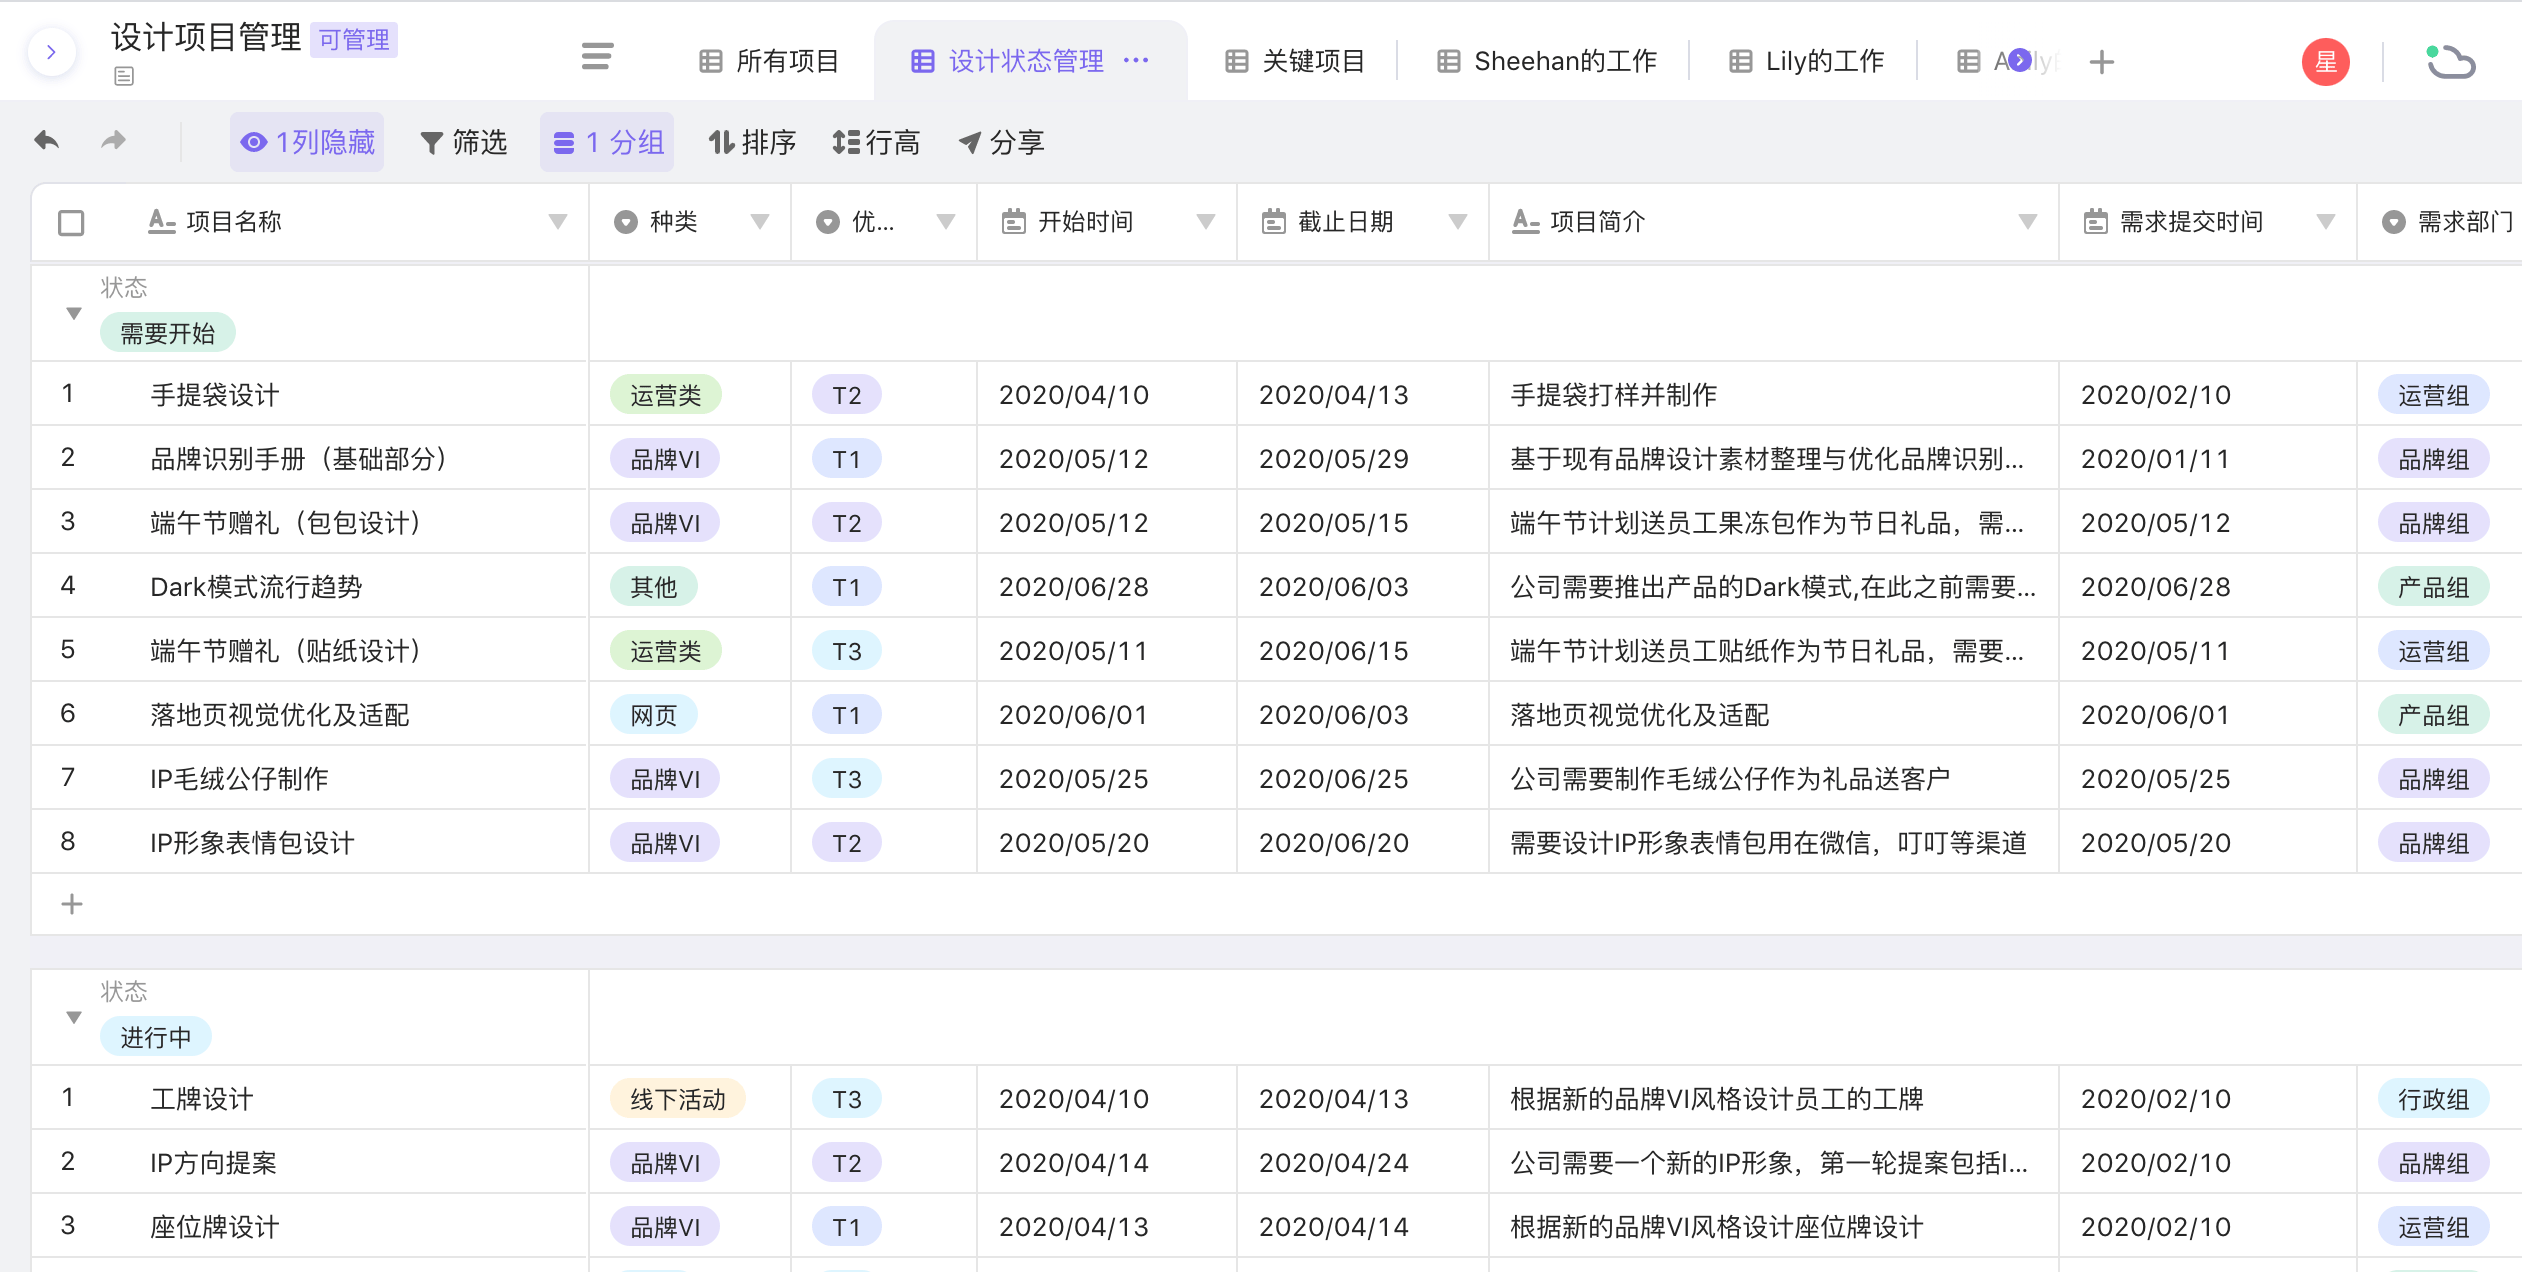Open the 开始时间 column dropdown arrow

(1206, 222)
